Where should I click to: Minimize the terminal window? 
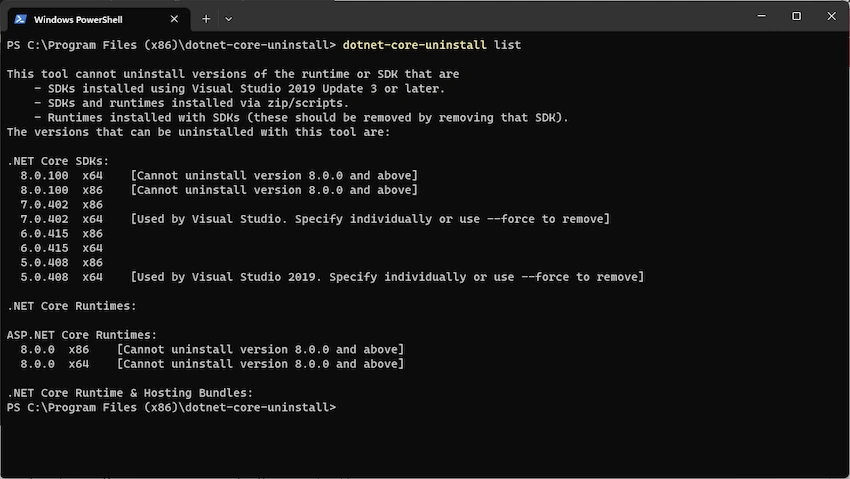(x=762, y=16)
